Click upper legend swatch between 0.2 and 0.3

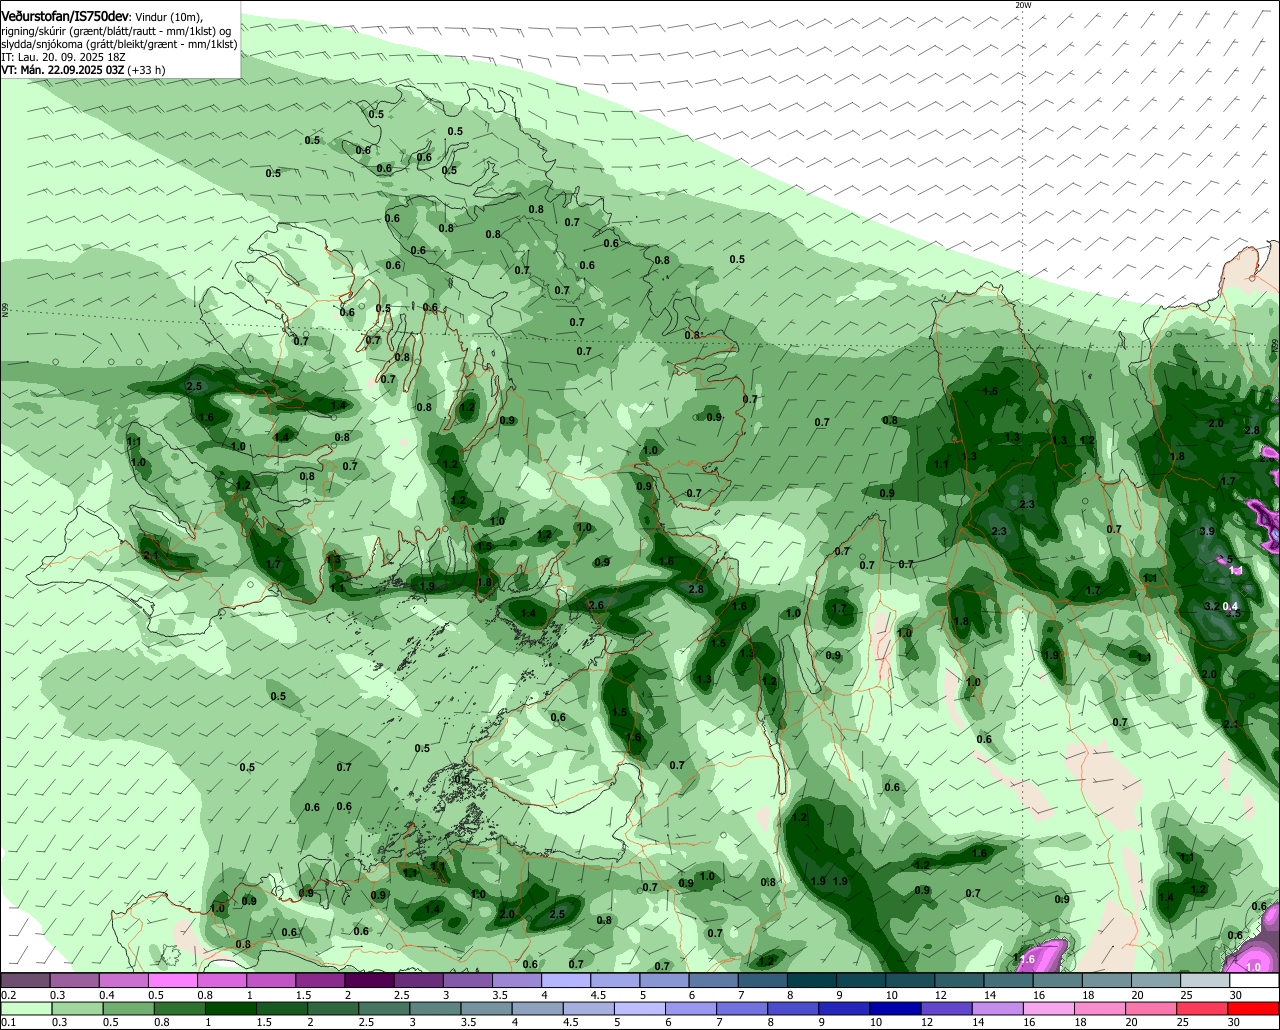point(25,980)
